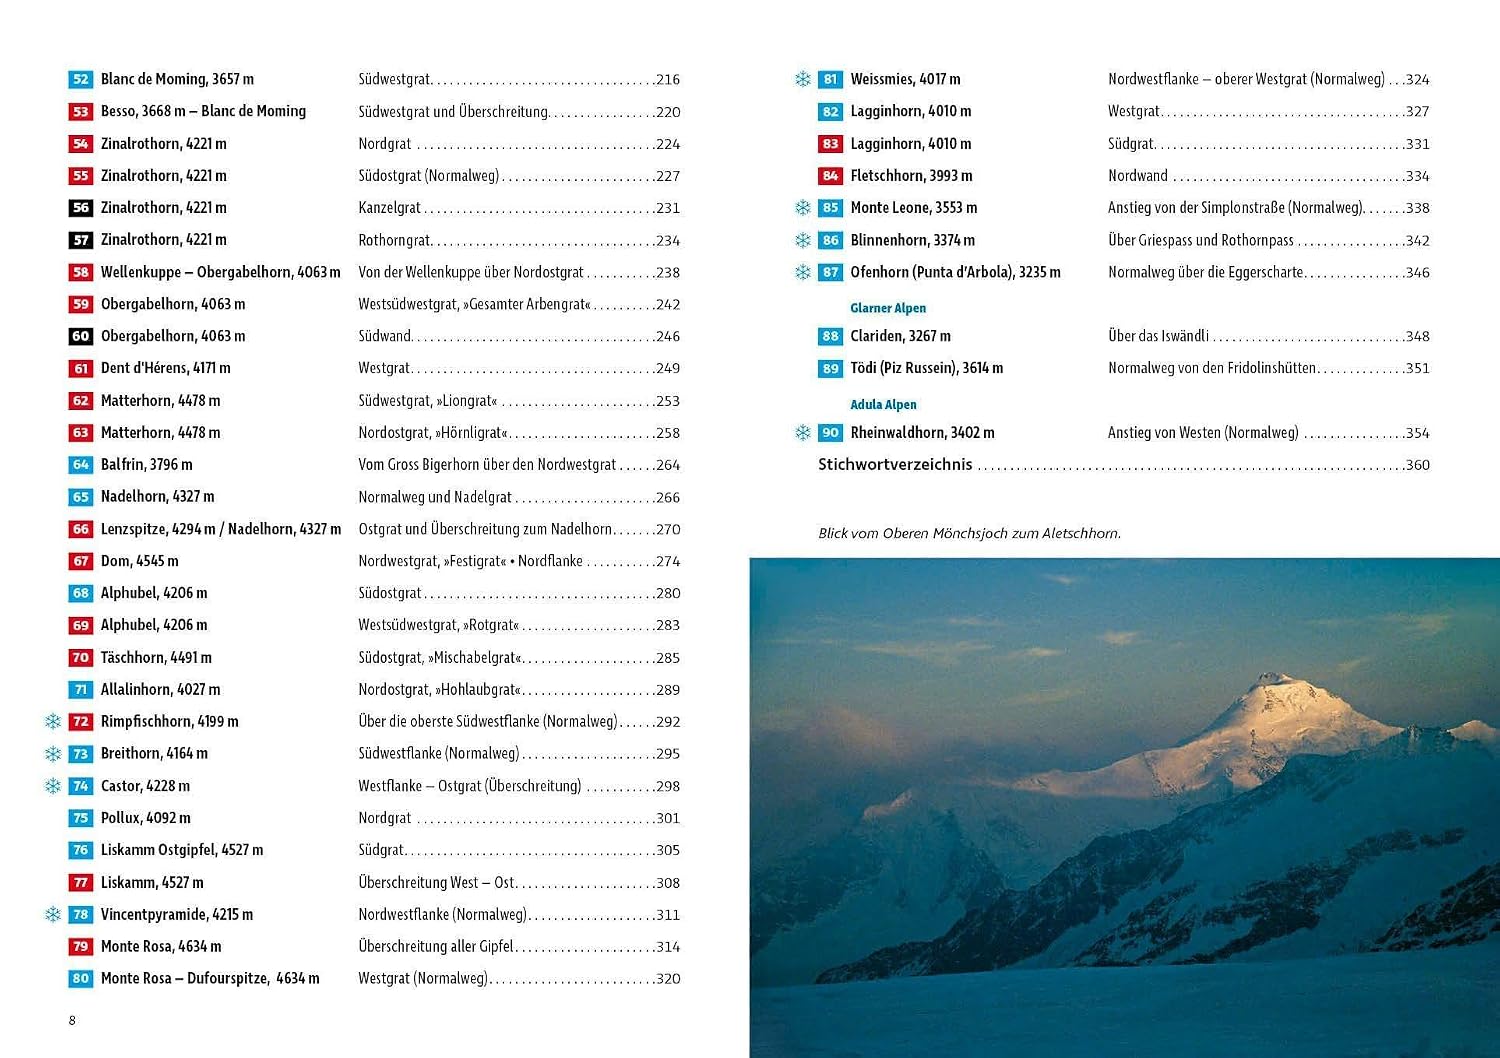The image size is (1500, 1058).
Task: Select the black number 60 Obergabelhorn badge
Action: [81, 336]
